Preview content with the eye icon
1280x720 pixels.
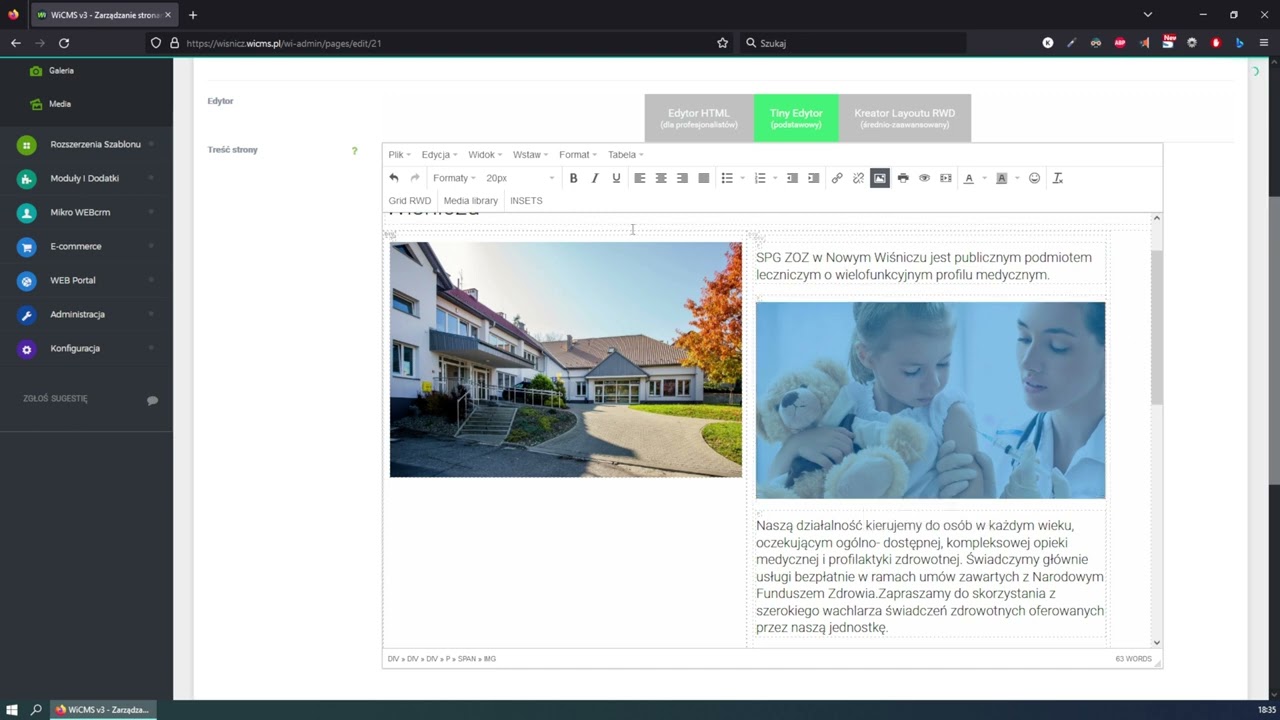[x=924, y=178]
